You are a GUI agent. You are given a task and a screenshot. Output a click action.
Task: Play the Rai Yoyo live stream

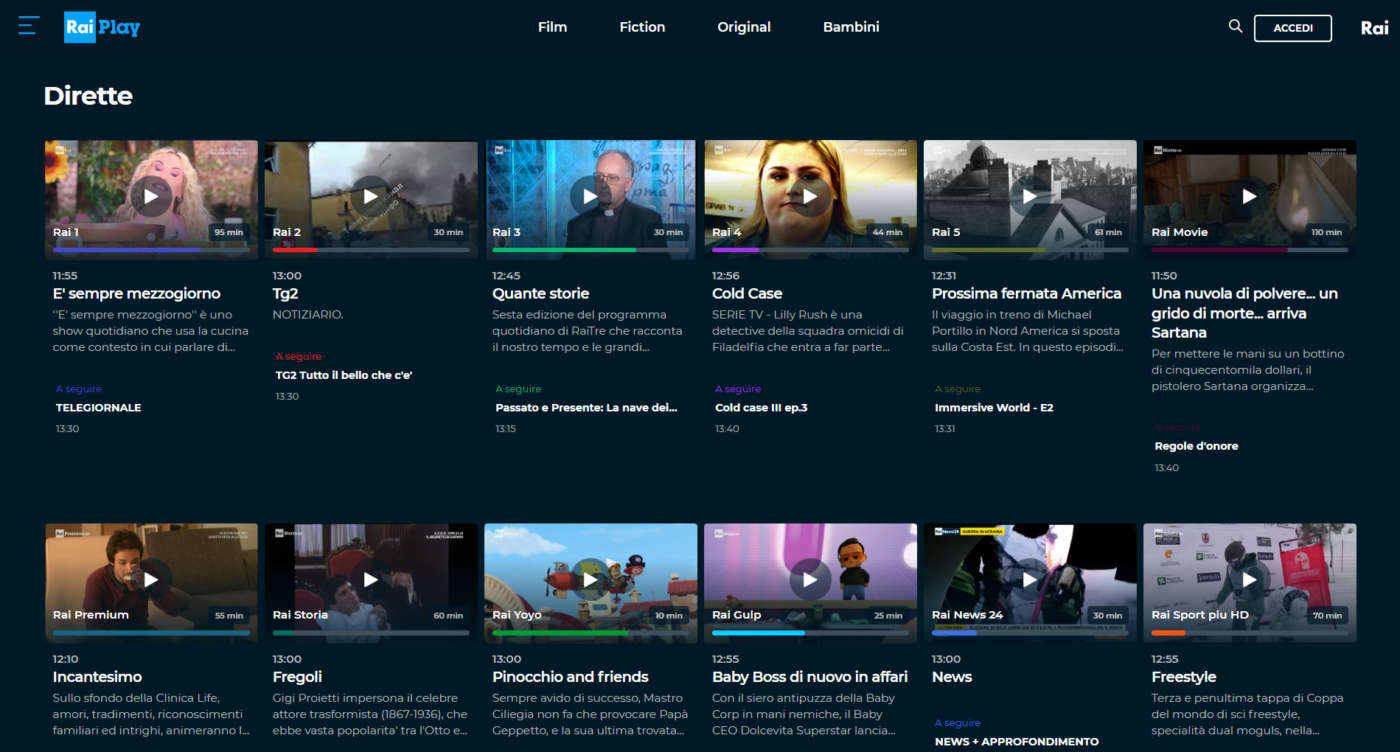point(590,579)
